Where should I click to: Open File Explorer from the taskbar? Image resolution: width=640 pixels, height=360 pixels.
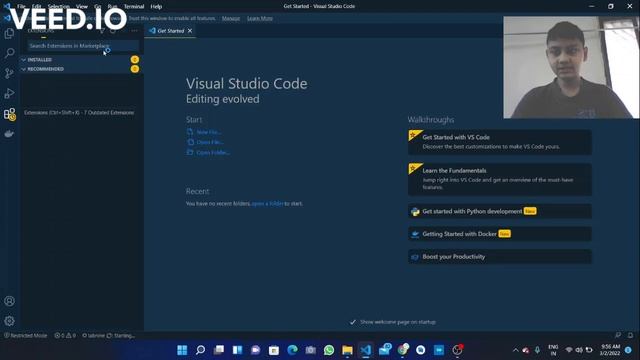(x=347, y=350)
